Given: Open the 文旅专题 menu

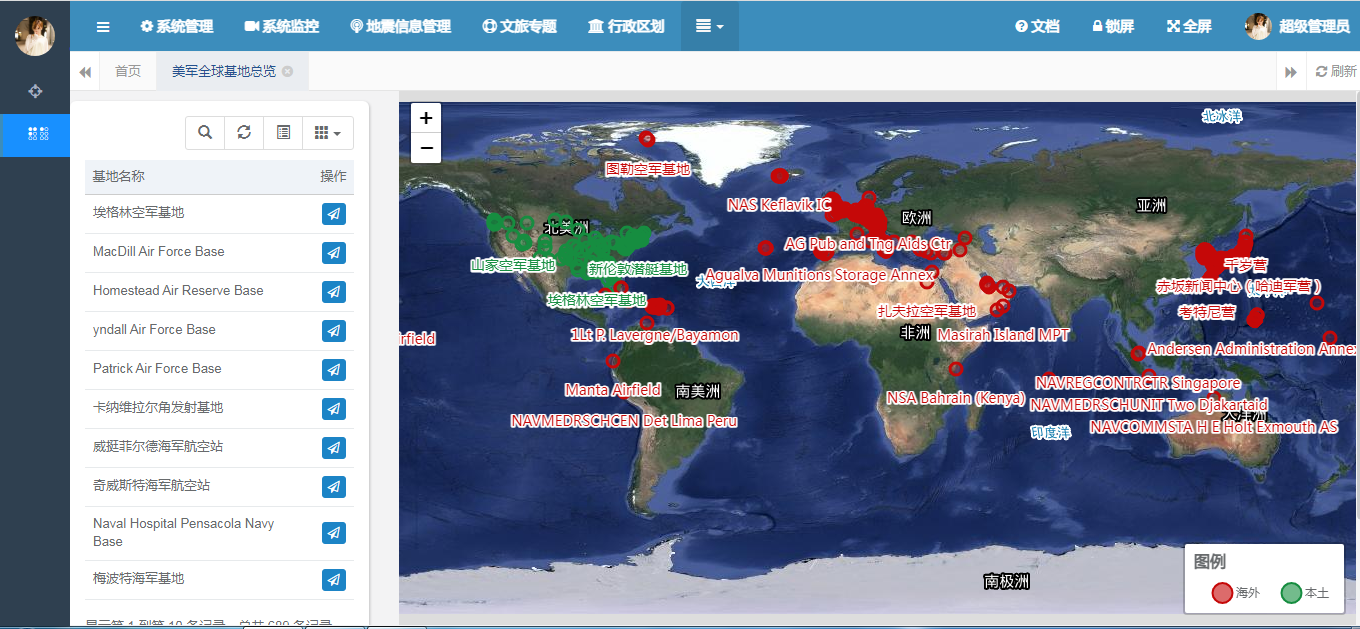Looking at the screenshot, I should click(x=520, y=27).
